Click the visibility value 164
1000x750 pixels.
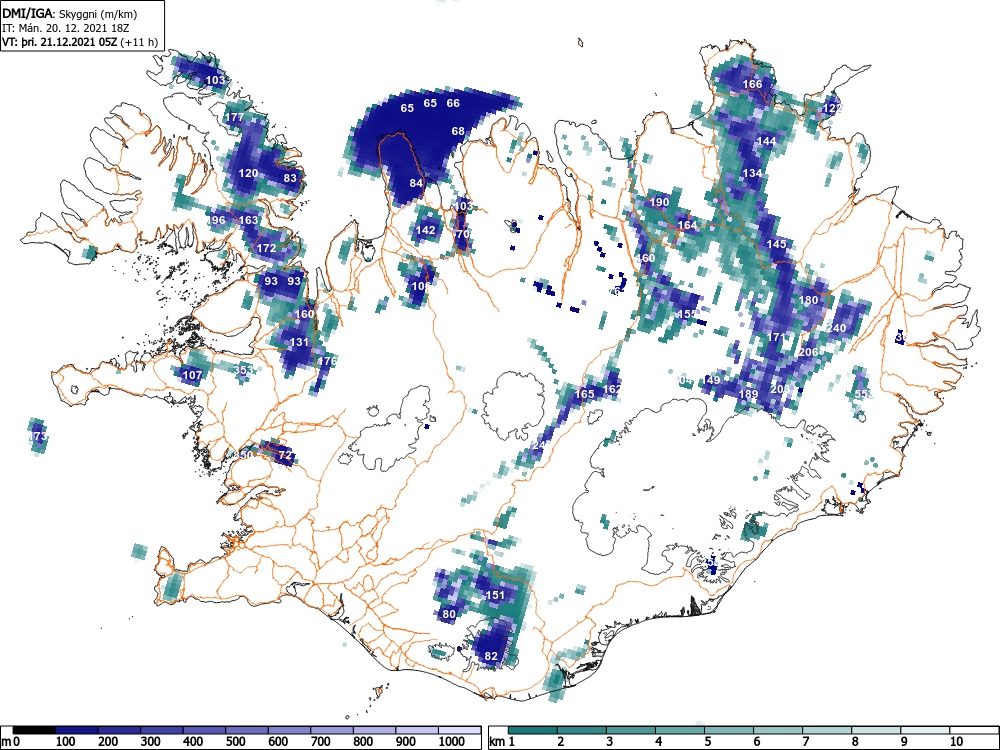(688, 225)
